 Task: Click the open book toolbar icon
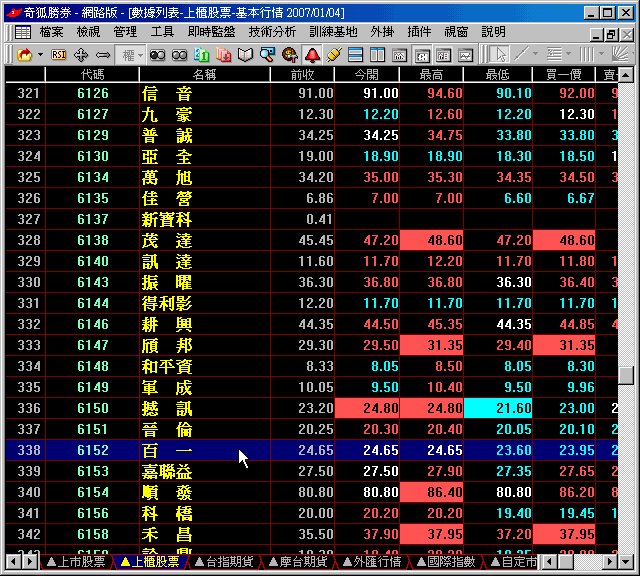click(245, 55)
